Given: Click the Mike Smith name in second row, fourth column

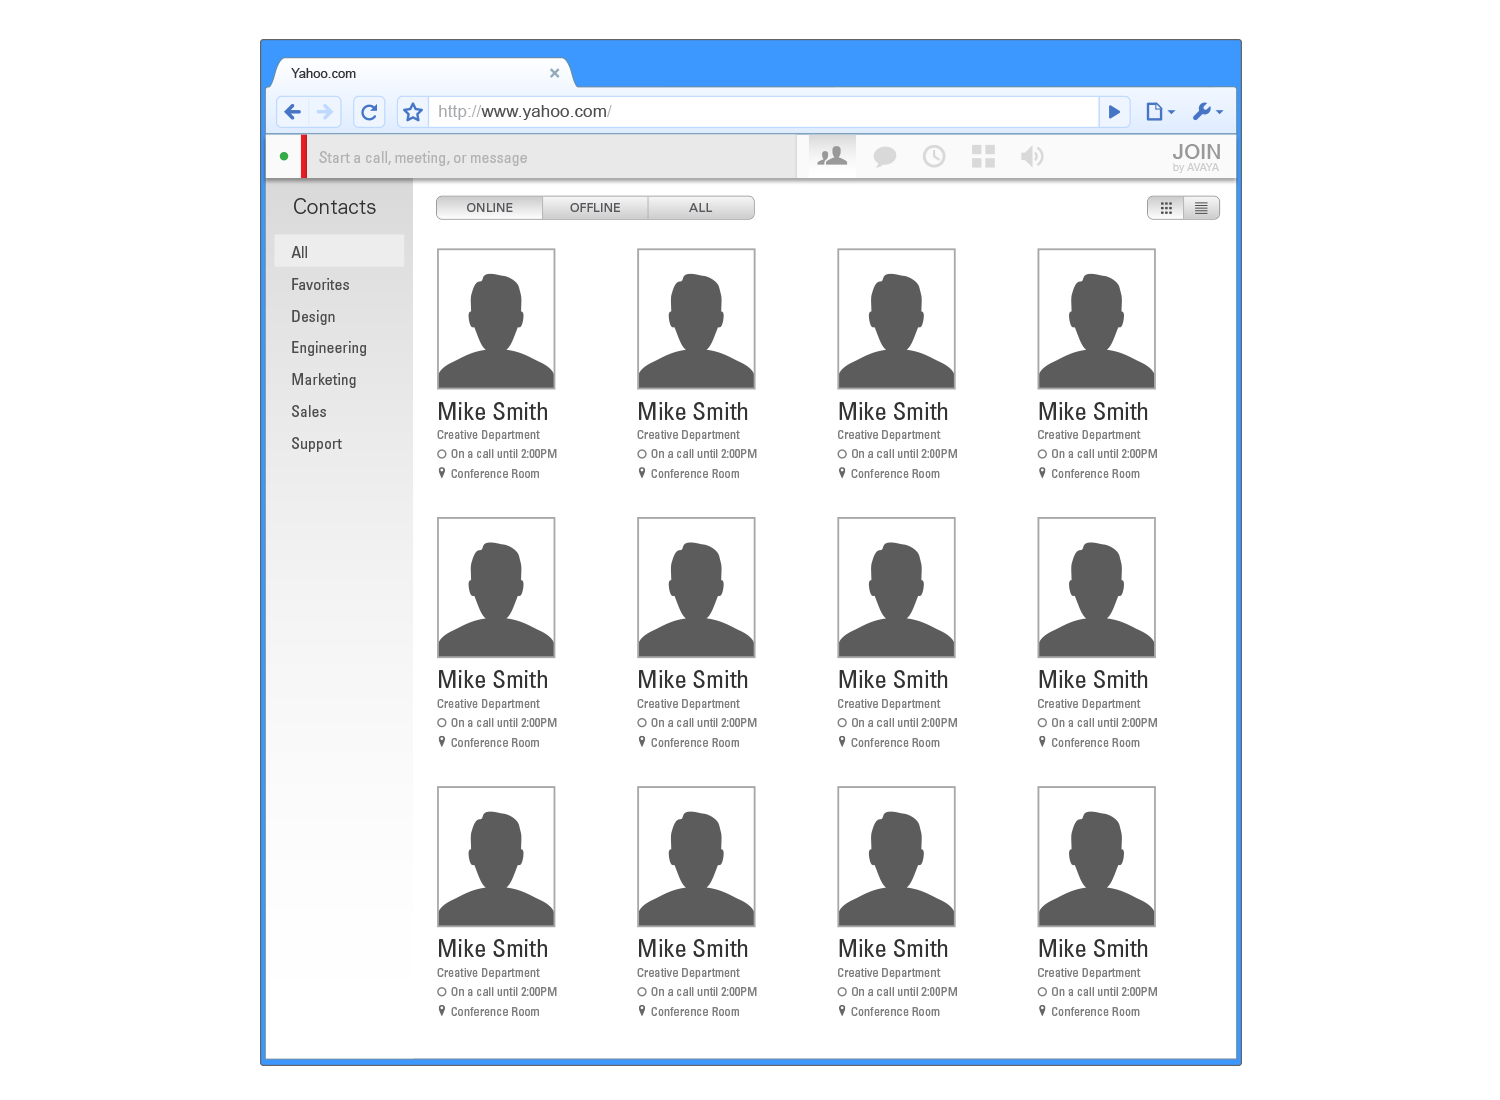Looking at the screenshot, I should [x=1093, y=680].
